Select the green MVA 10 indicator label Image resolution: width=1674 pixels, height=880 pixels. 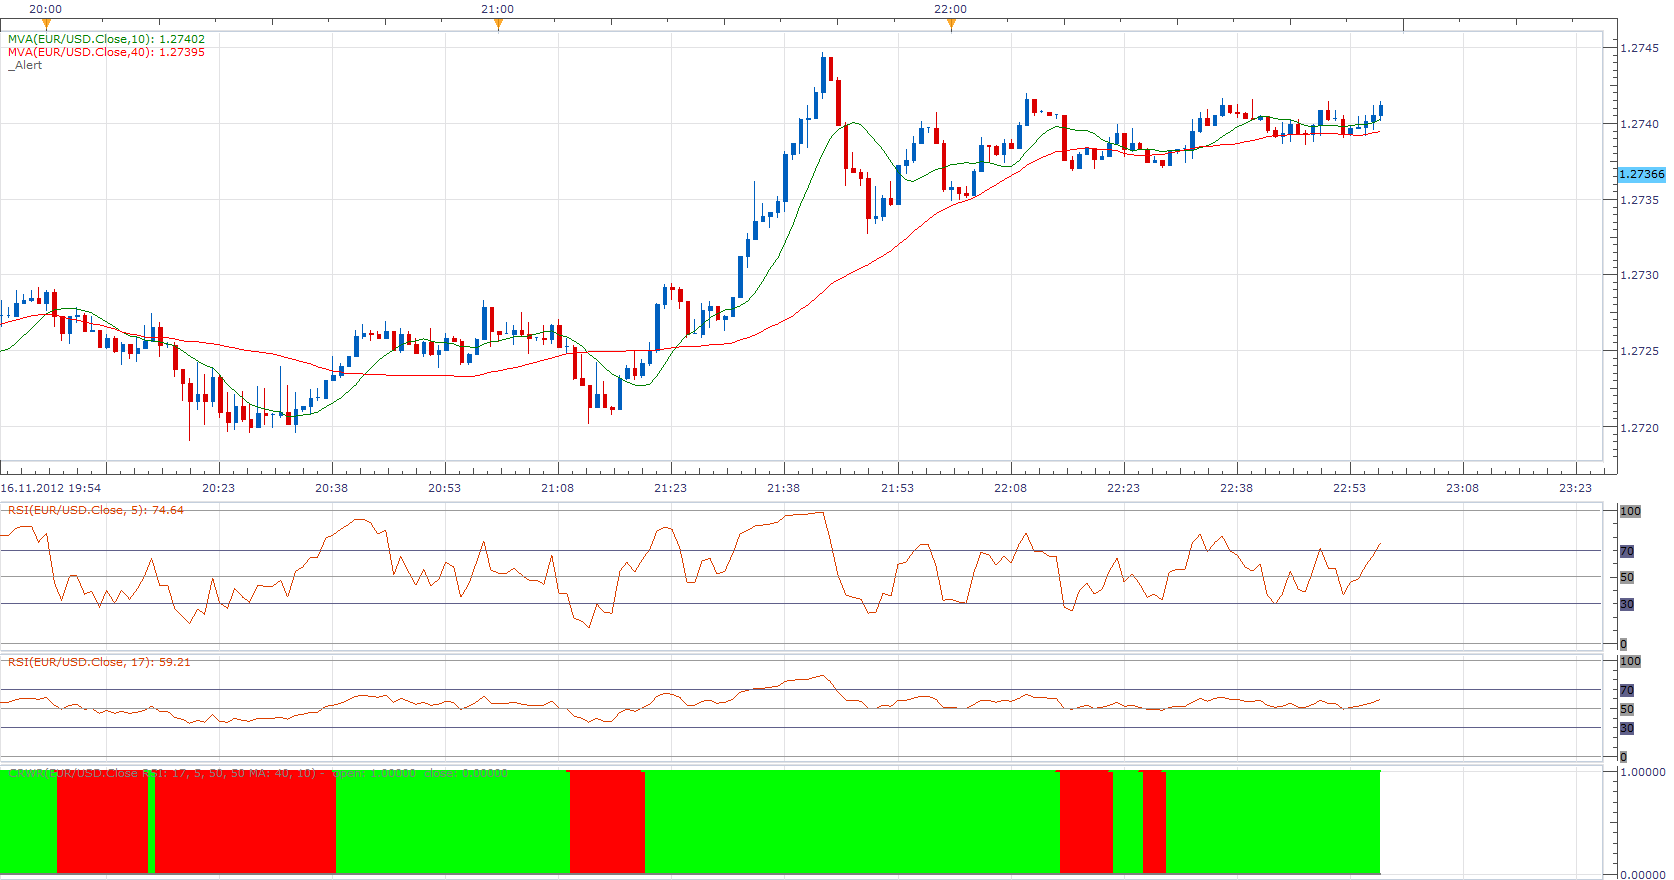point(106,39)
